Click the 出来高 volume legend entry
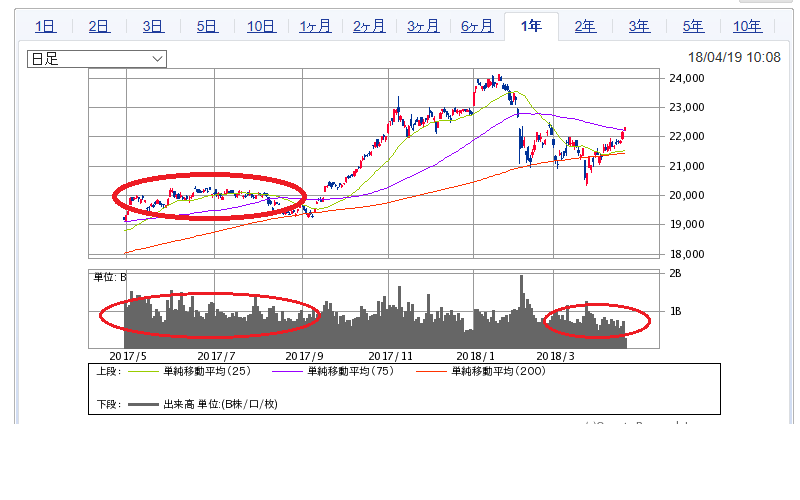The height and width of the screenshot is (500, 800). tap(215, 404)
